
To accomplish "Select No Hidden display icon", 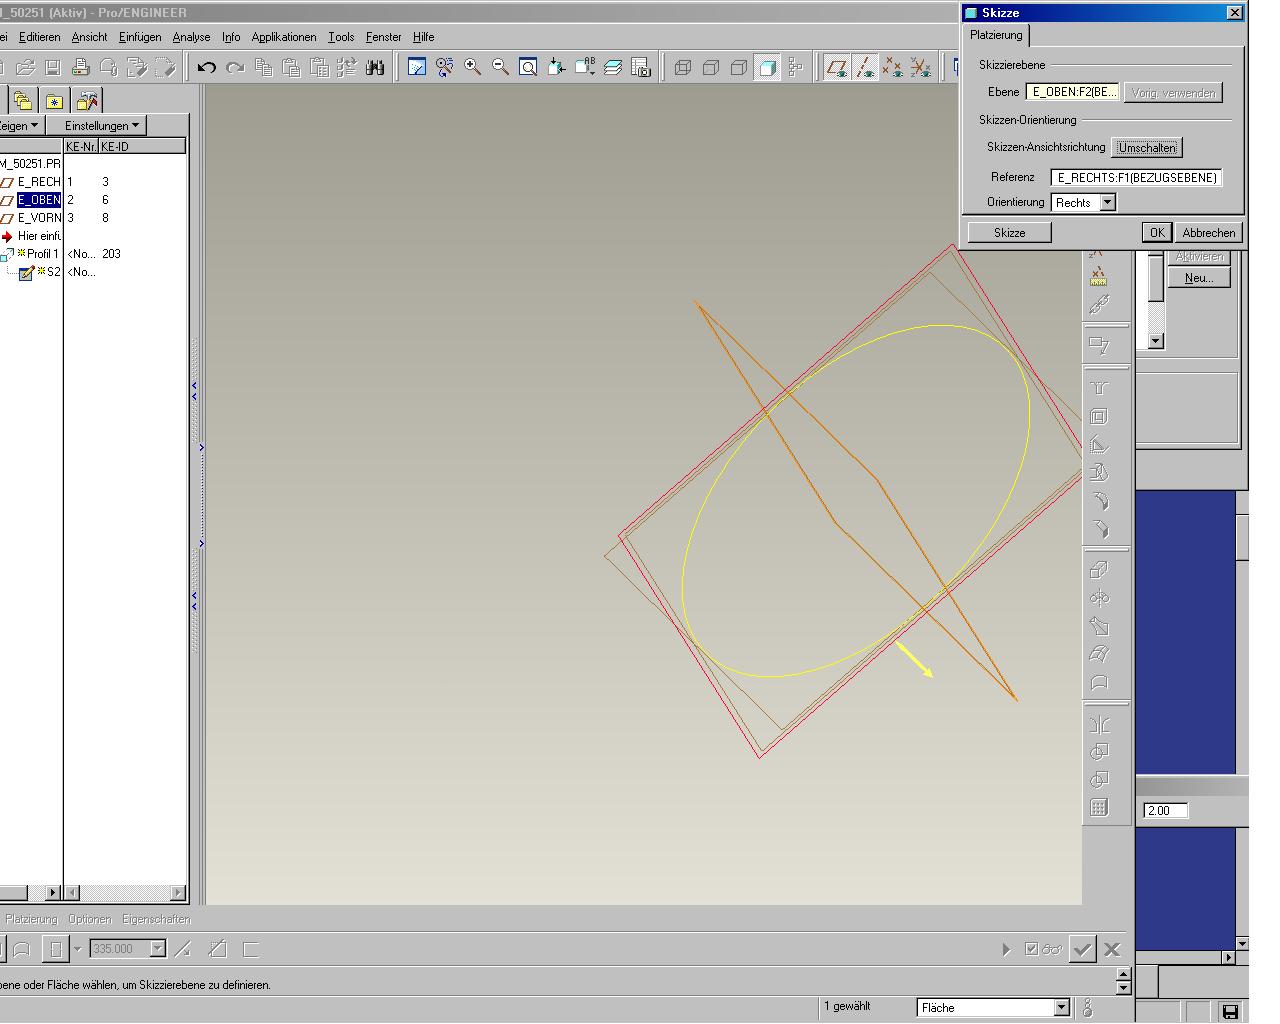I will (x=739, y=68).
